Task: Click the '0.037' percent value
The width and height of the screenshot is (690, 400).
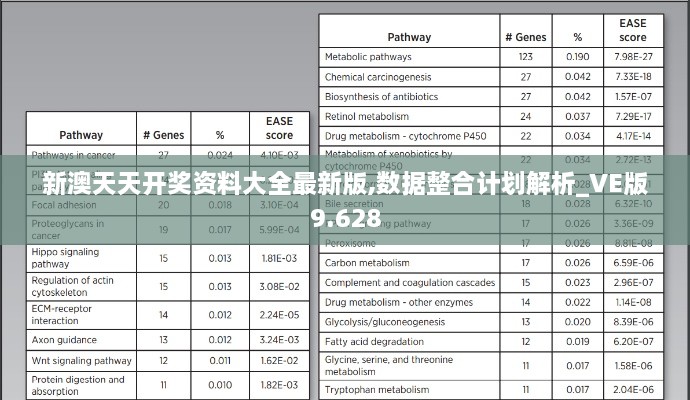Action: pos(577,117)
